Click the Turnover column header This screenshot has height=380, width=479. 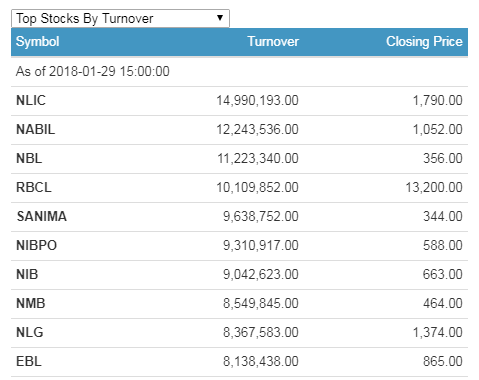[273, 42]
